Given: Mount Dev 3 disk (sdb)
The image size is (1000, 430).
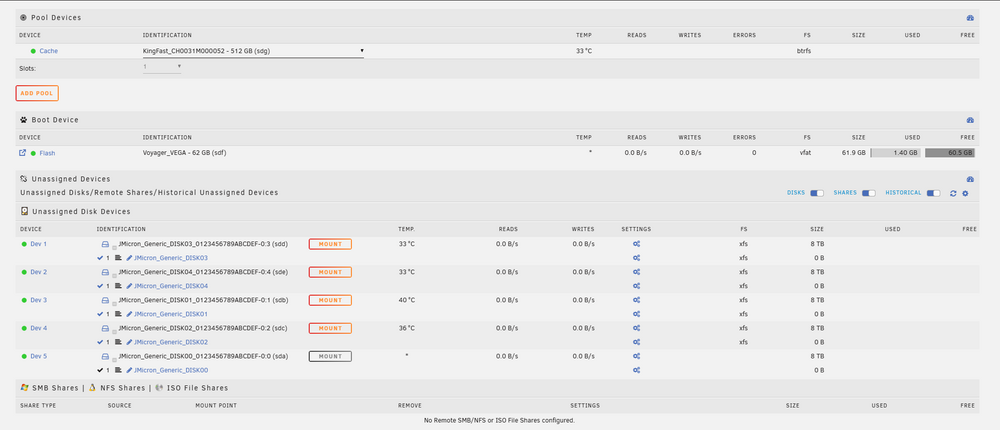Looking at the screenshot, I should click(x=330, y=300).
